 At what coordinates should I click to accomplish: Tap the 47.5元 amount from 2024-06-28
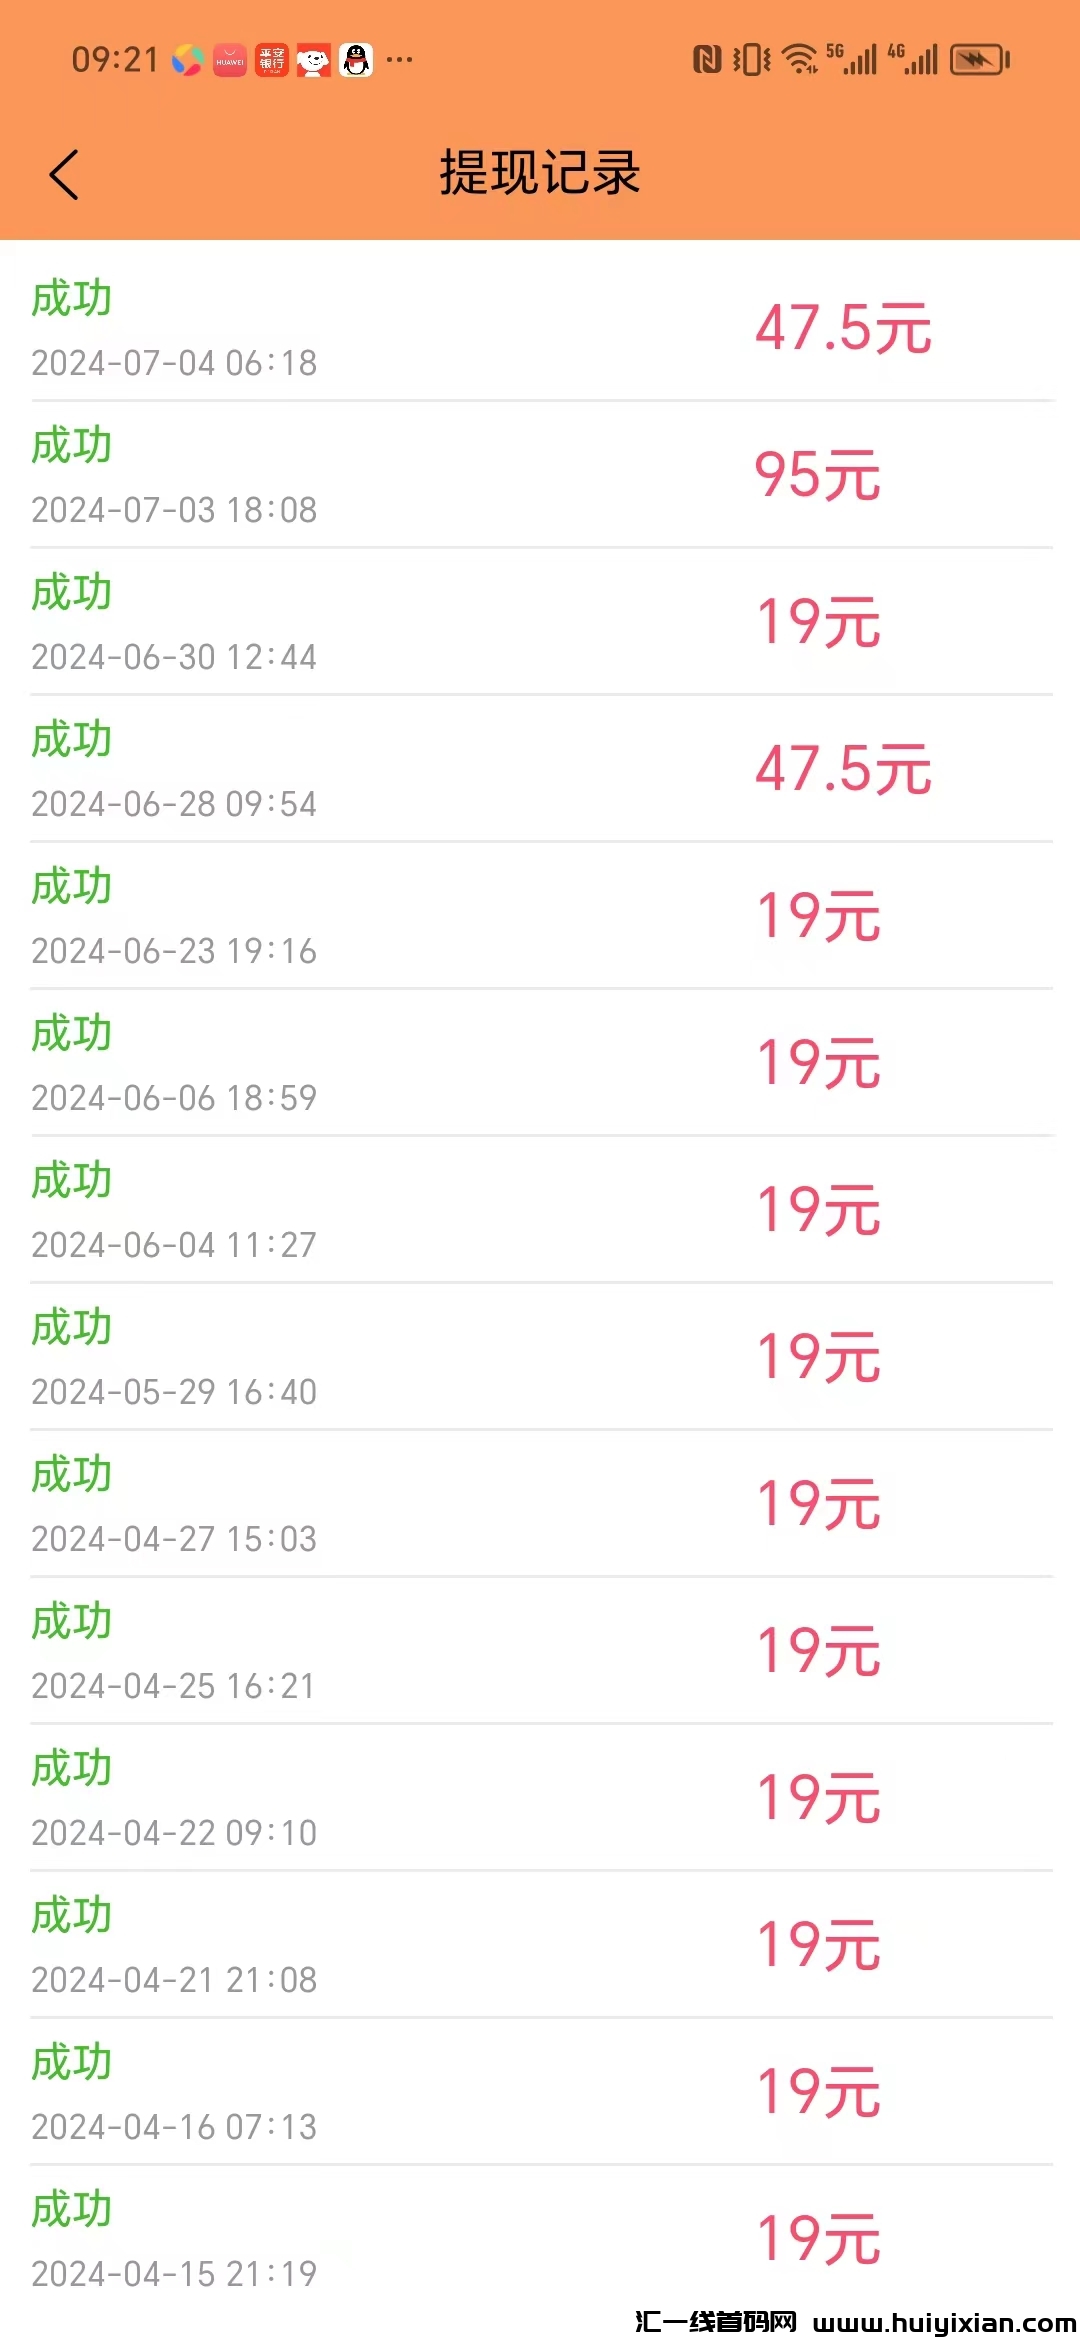point(843,769)
